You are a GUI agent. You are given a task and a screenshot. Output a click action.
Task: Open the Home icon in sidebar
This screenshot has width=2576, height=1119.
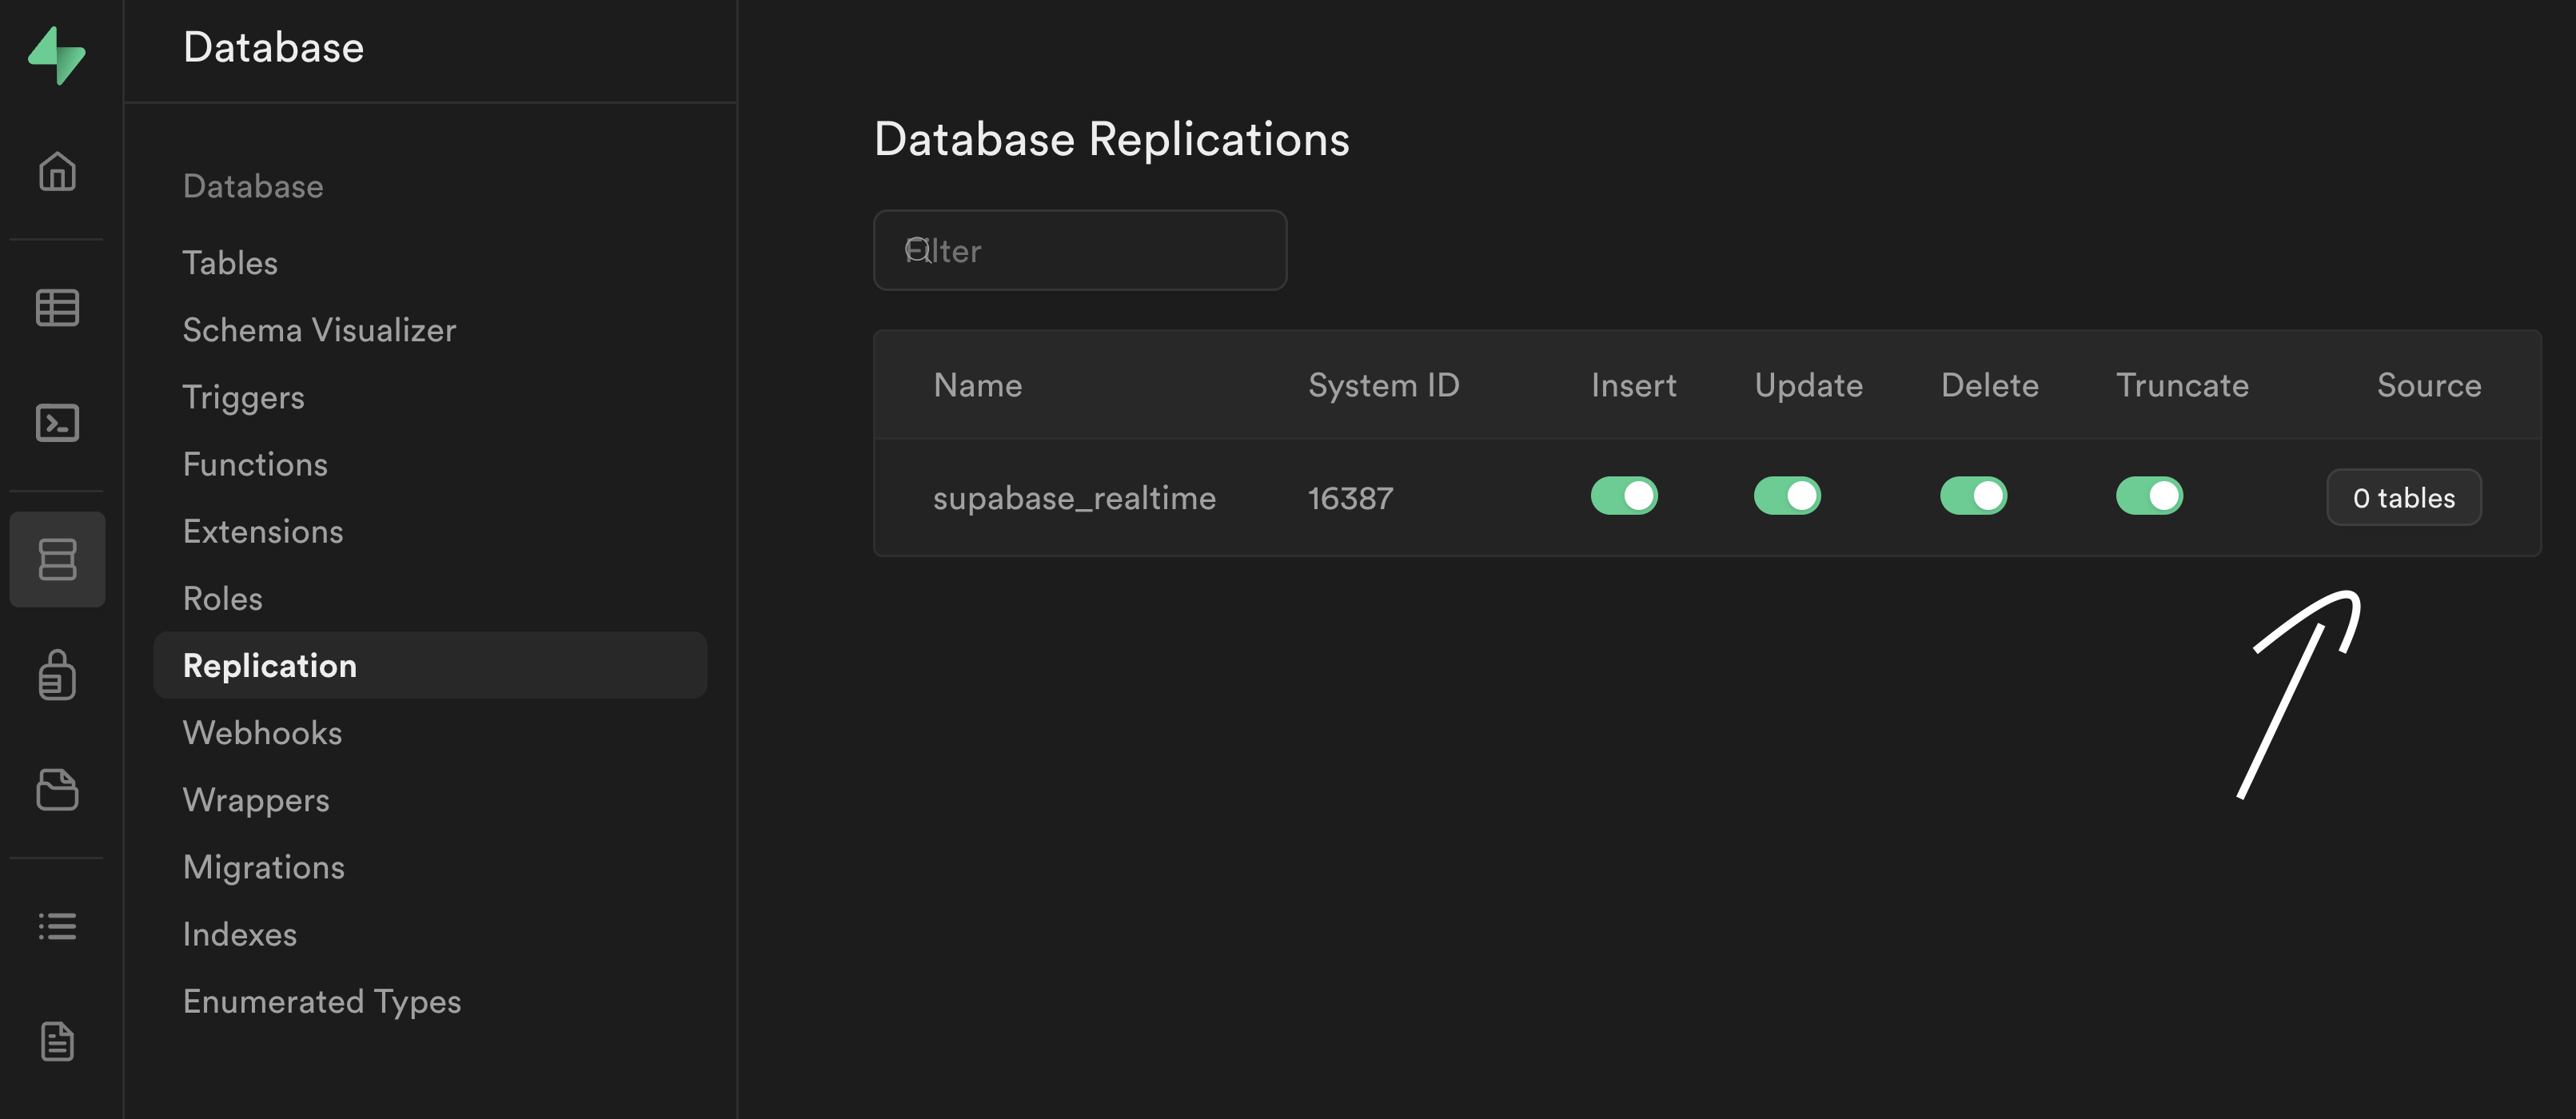(x=57, y=171)
